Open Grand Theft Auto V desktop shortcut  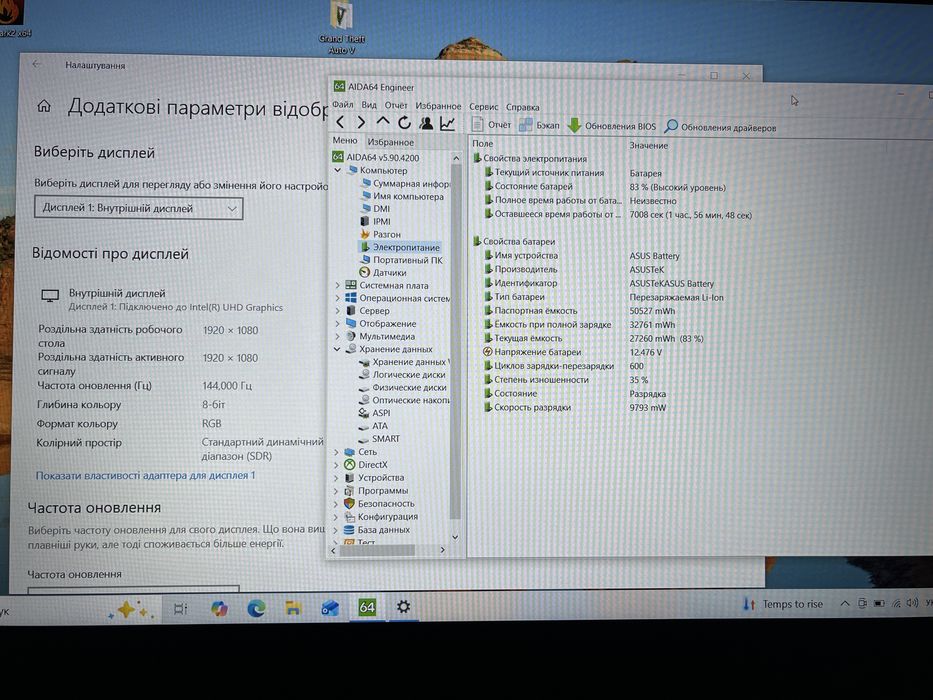(x=342, y=29)
